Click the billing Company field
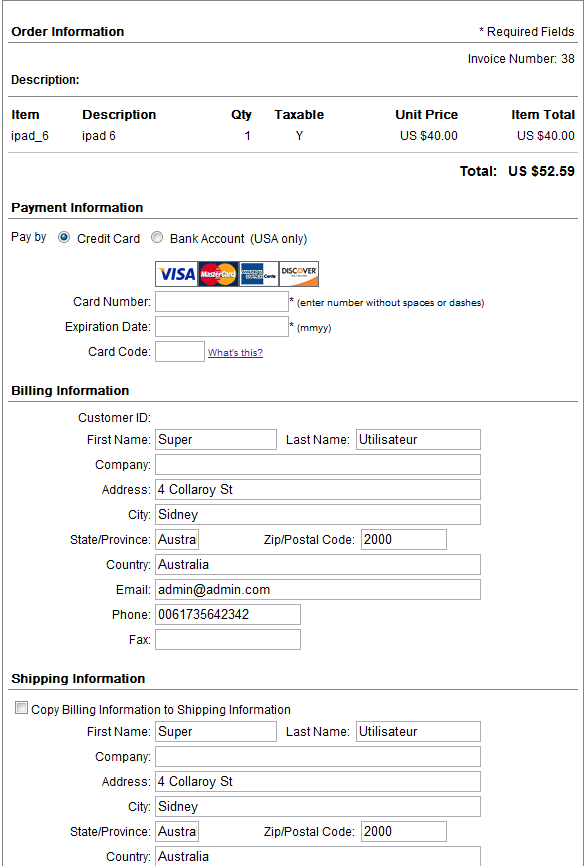 (318, 464)
